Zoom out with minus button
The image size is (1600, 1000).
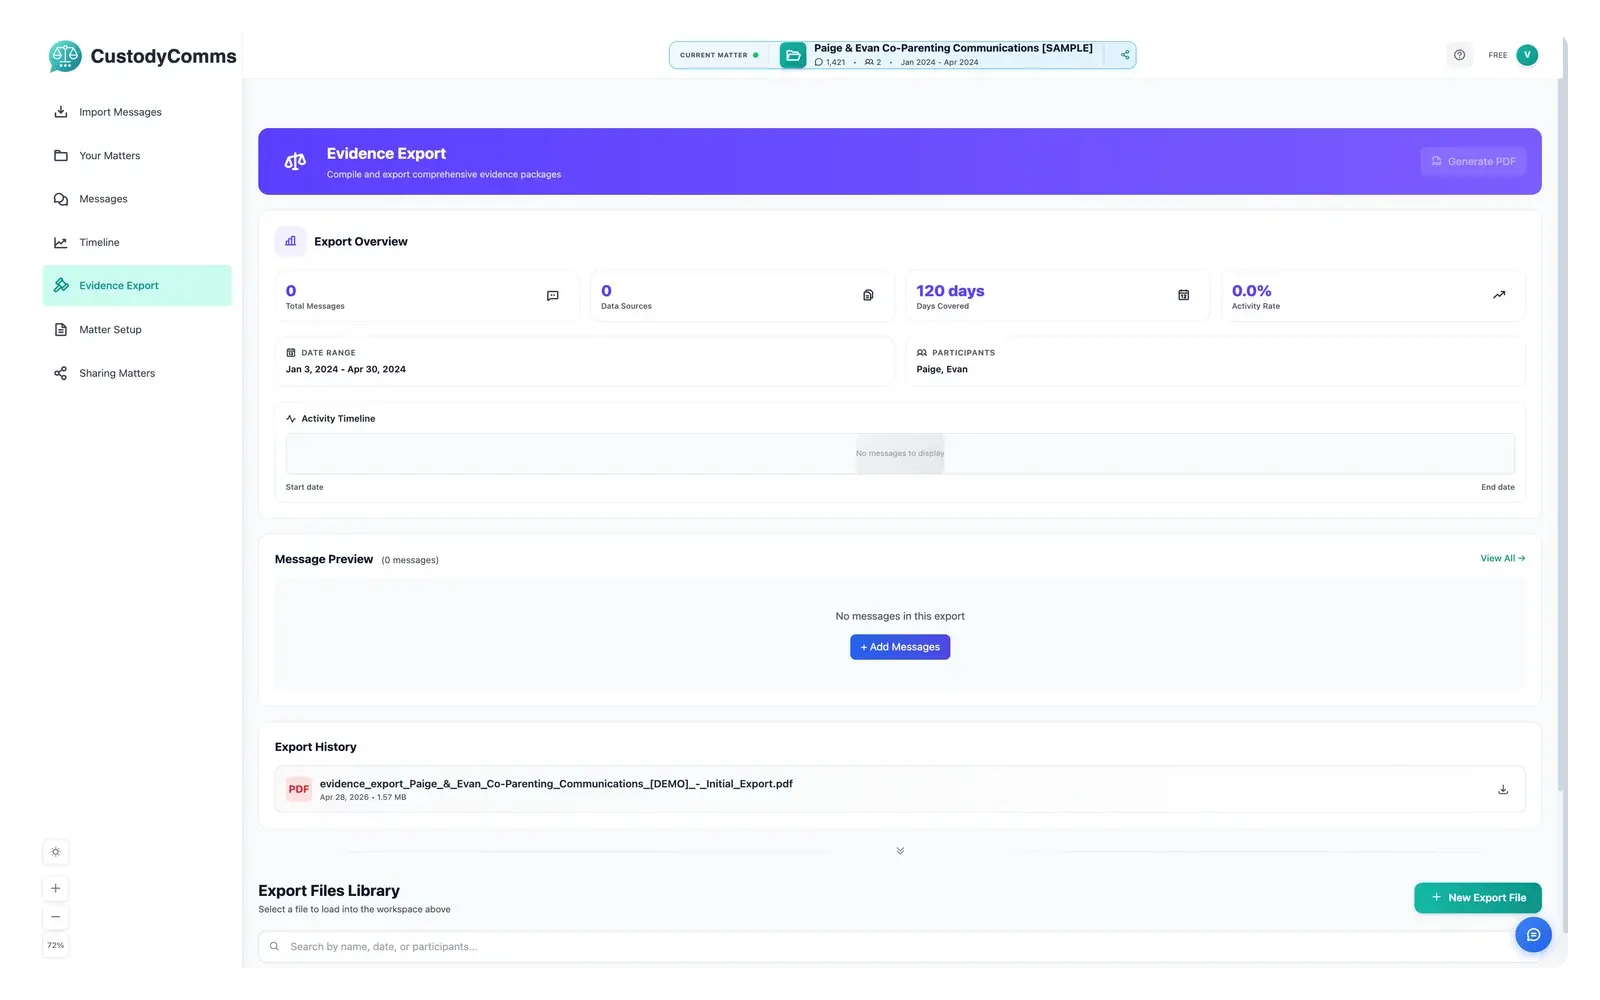pyautogui.click(x=56, y=917)
